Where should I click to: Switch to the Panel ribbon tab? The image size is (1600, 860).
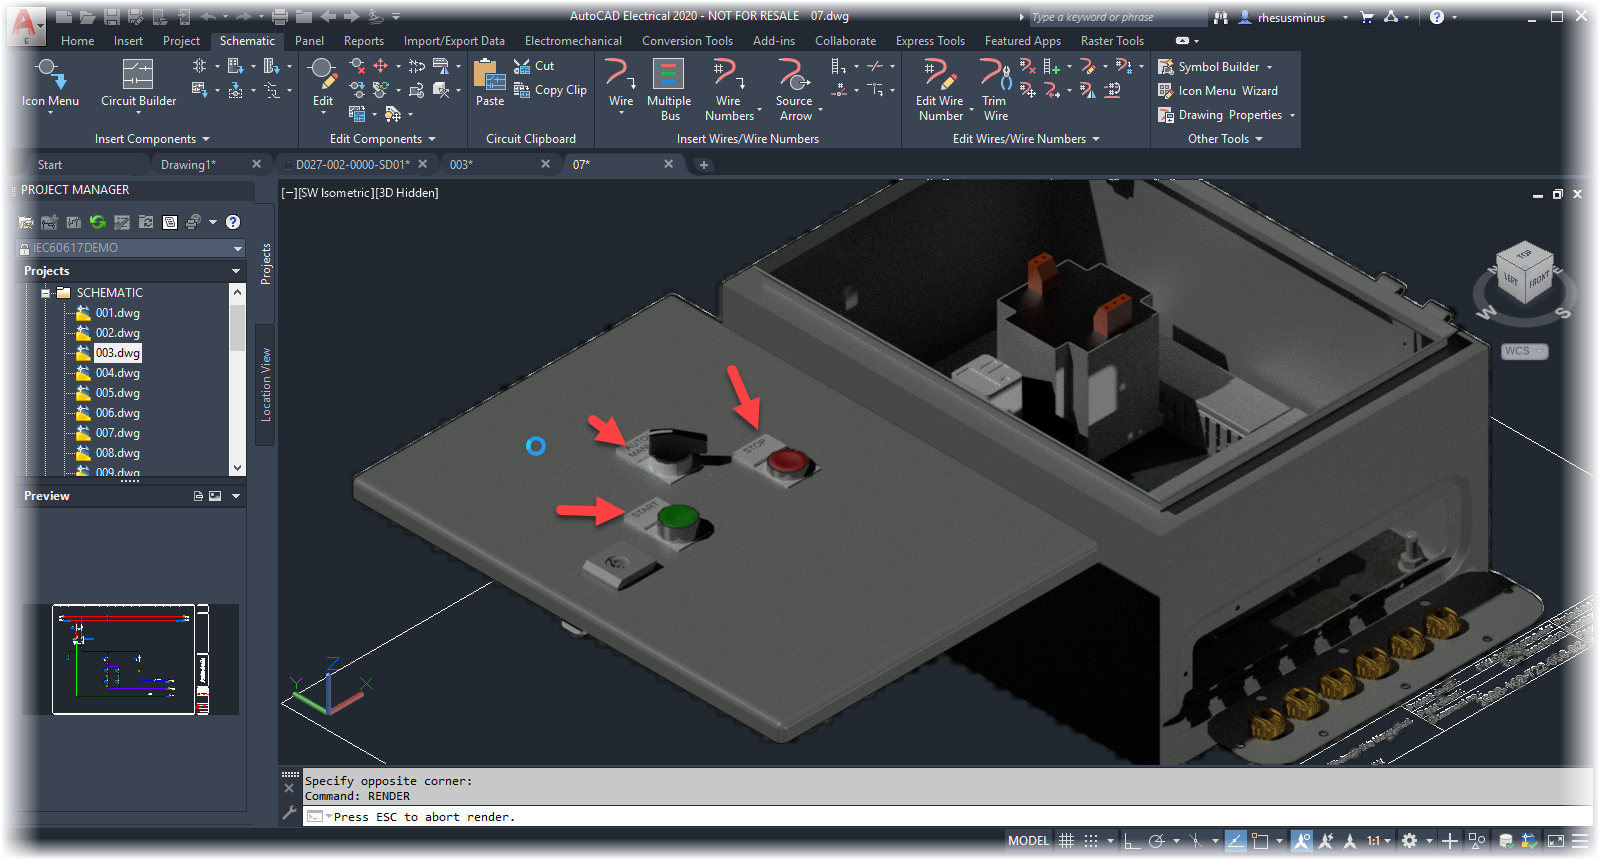click(x=309, y=41)
